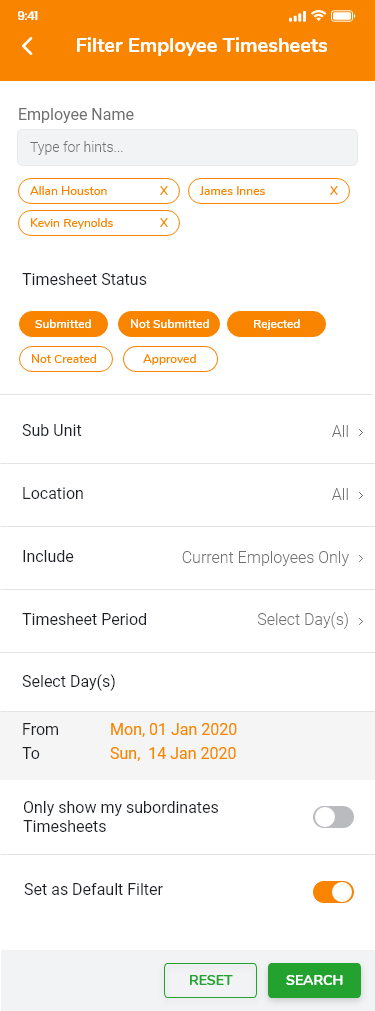Turn off Set as Default Filter

[334, 892]
